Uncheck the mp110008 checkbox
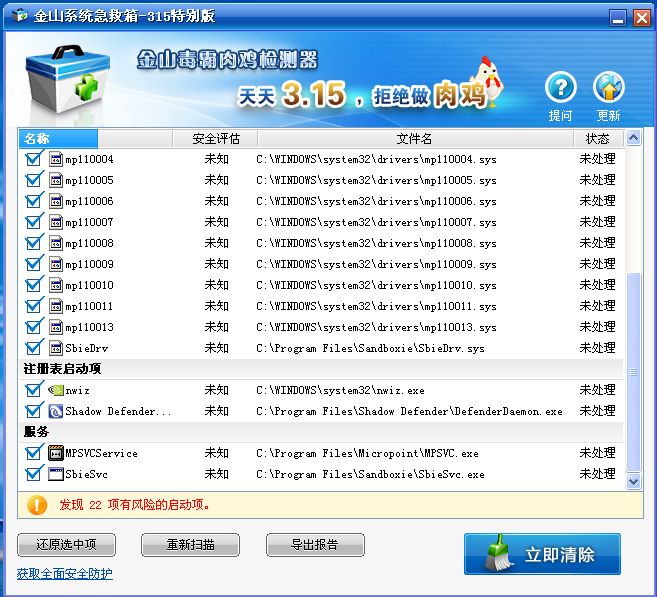This screenshot has width=657, height=597. 34,243
